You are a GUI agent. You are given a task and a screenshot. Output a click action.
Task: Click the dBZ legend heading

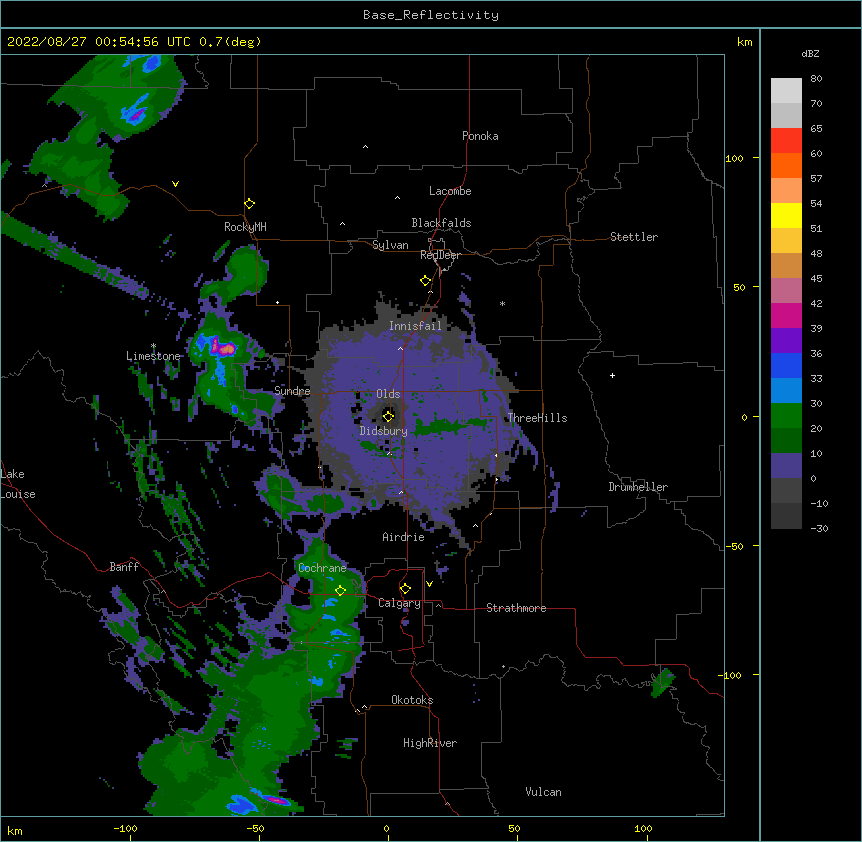(x=810, y=53)
